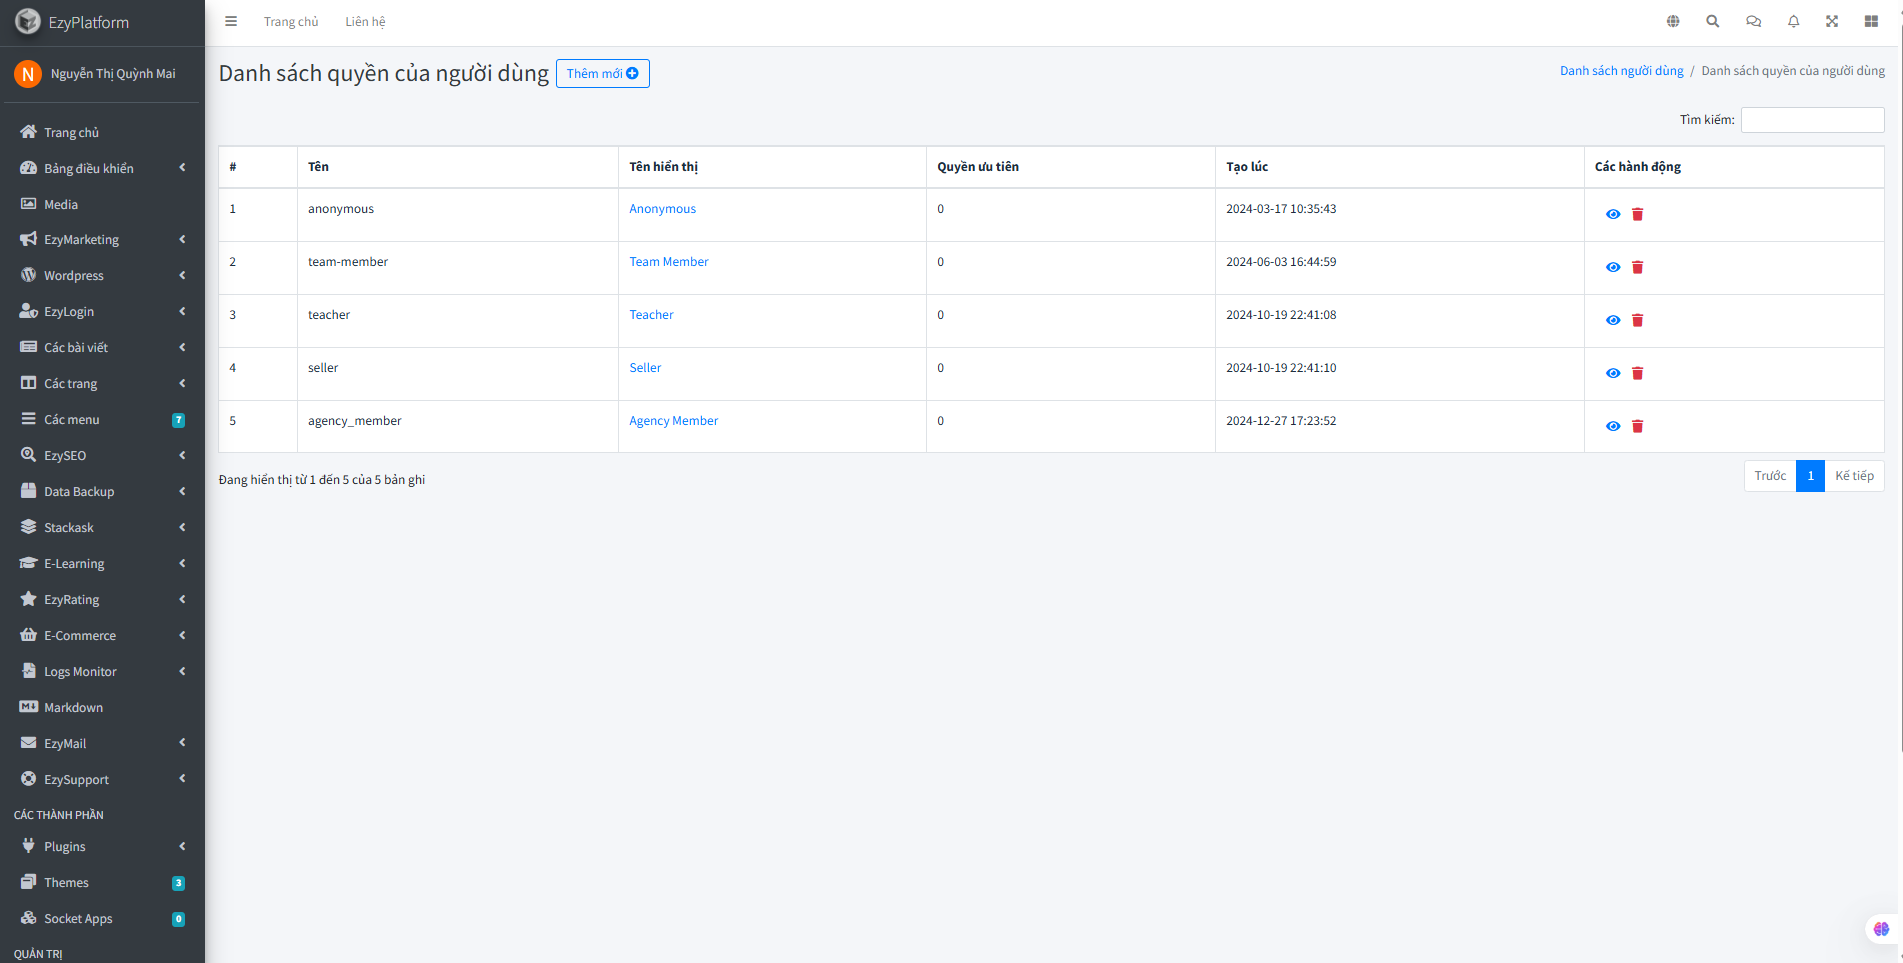The width and height of the screenshot is (1903, 963).
Task: Expand the EzyMarketing sidebar menu
Action: click(x=102, y=240)
